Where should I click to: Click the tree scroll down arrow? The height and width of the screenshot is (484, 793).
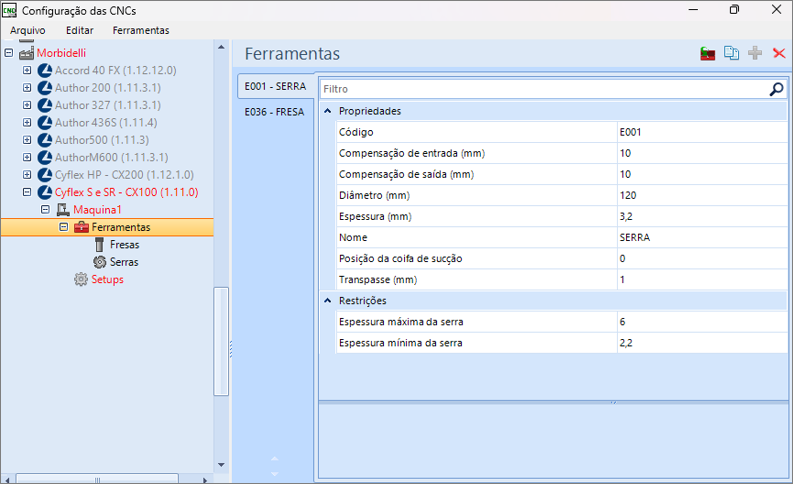click(221, 465)
